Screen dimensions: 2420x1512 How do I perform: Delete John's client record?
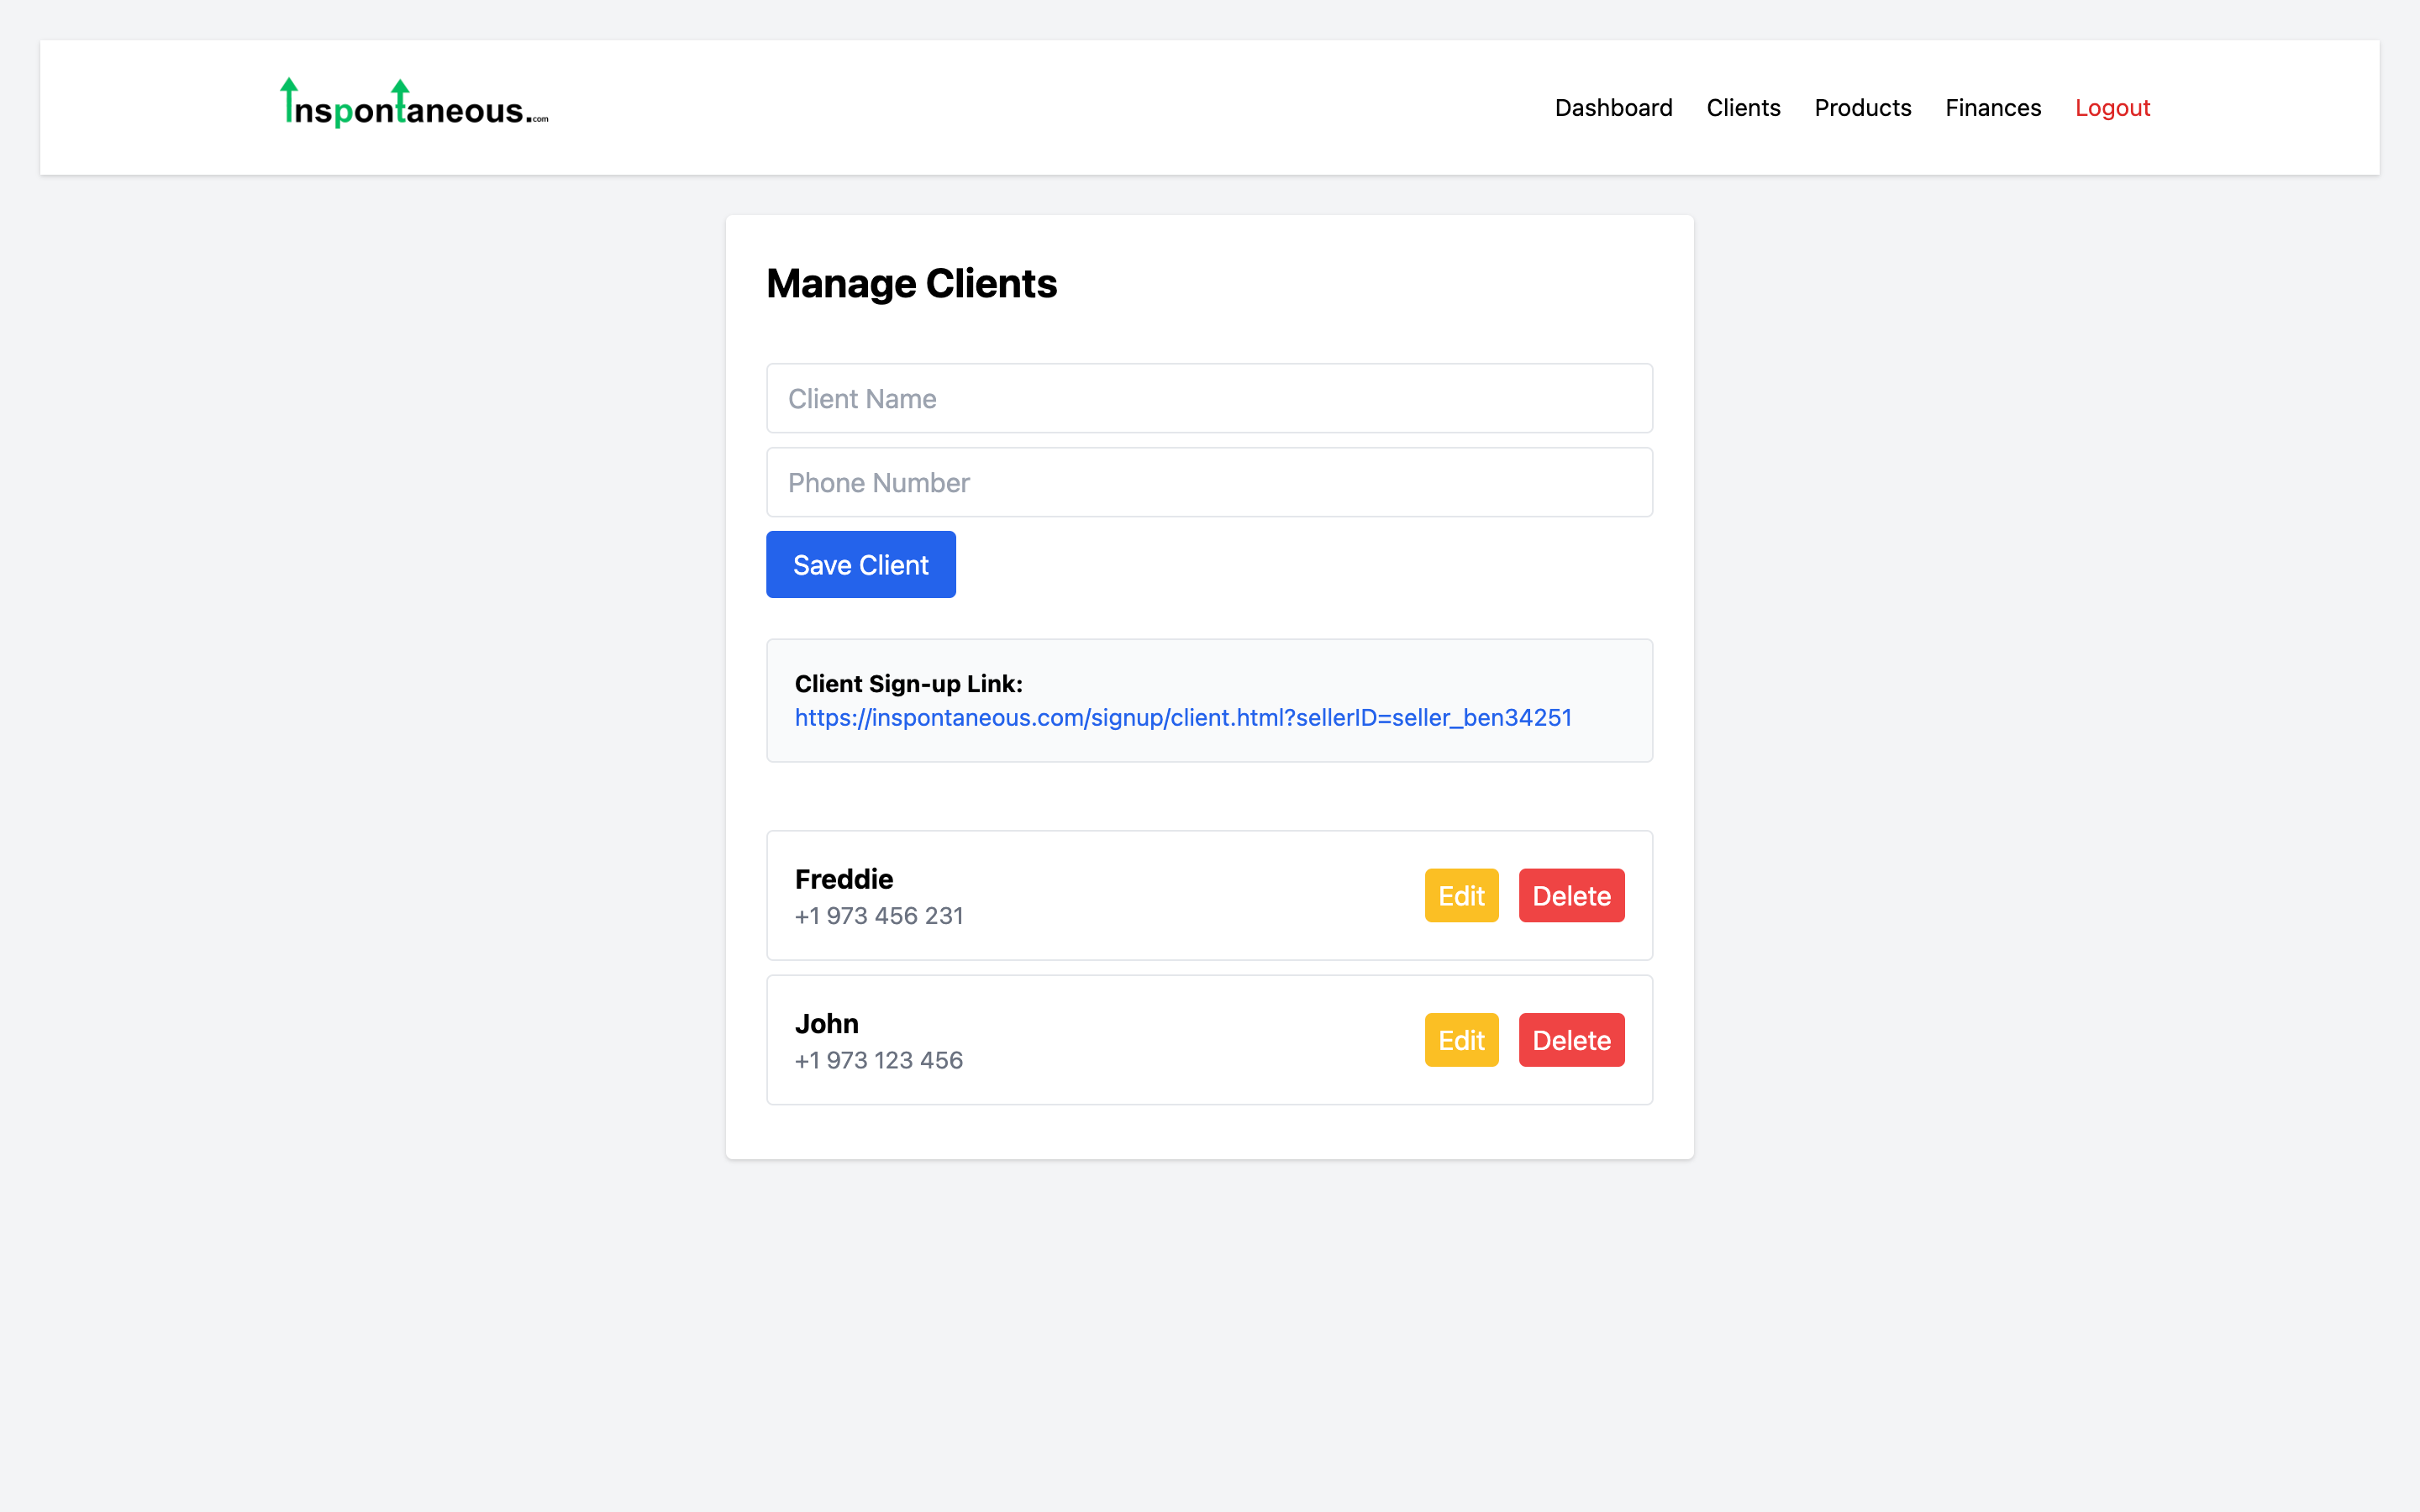tap(1571, 1040)
